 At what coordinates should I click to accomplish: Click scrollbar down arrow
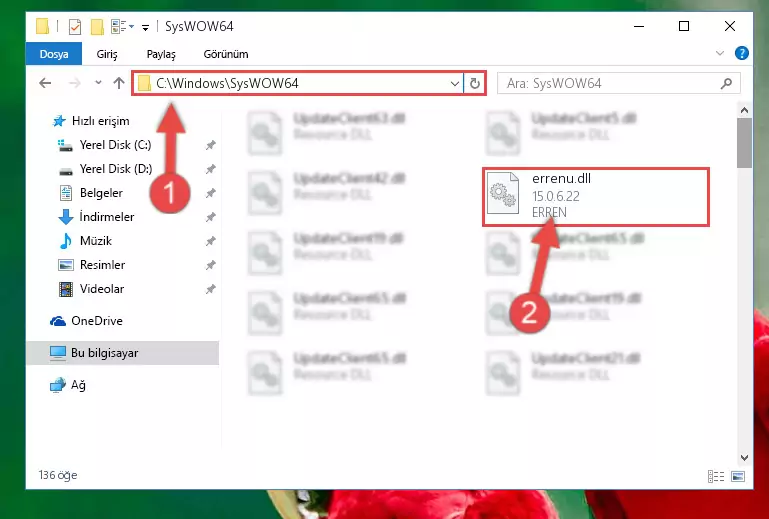(744, 458)
